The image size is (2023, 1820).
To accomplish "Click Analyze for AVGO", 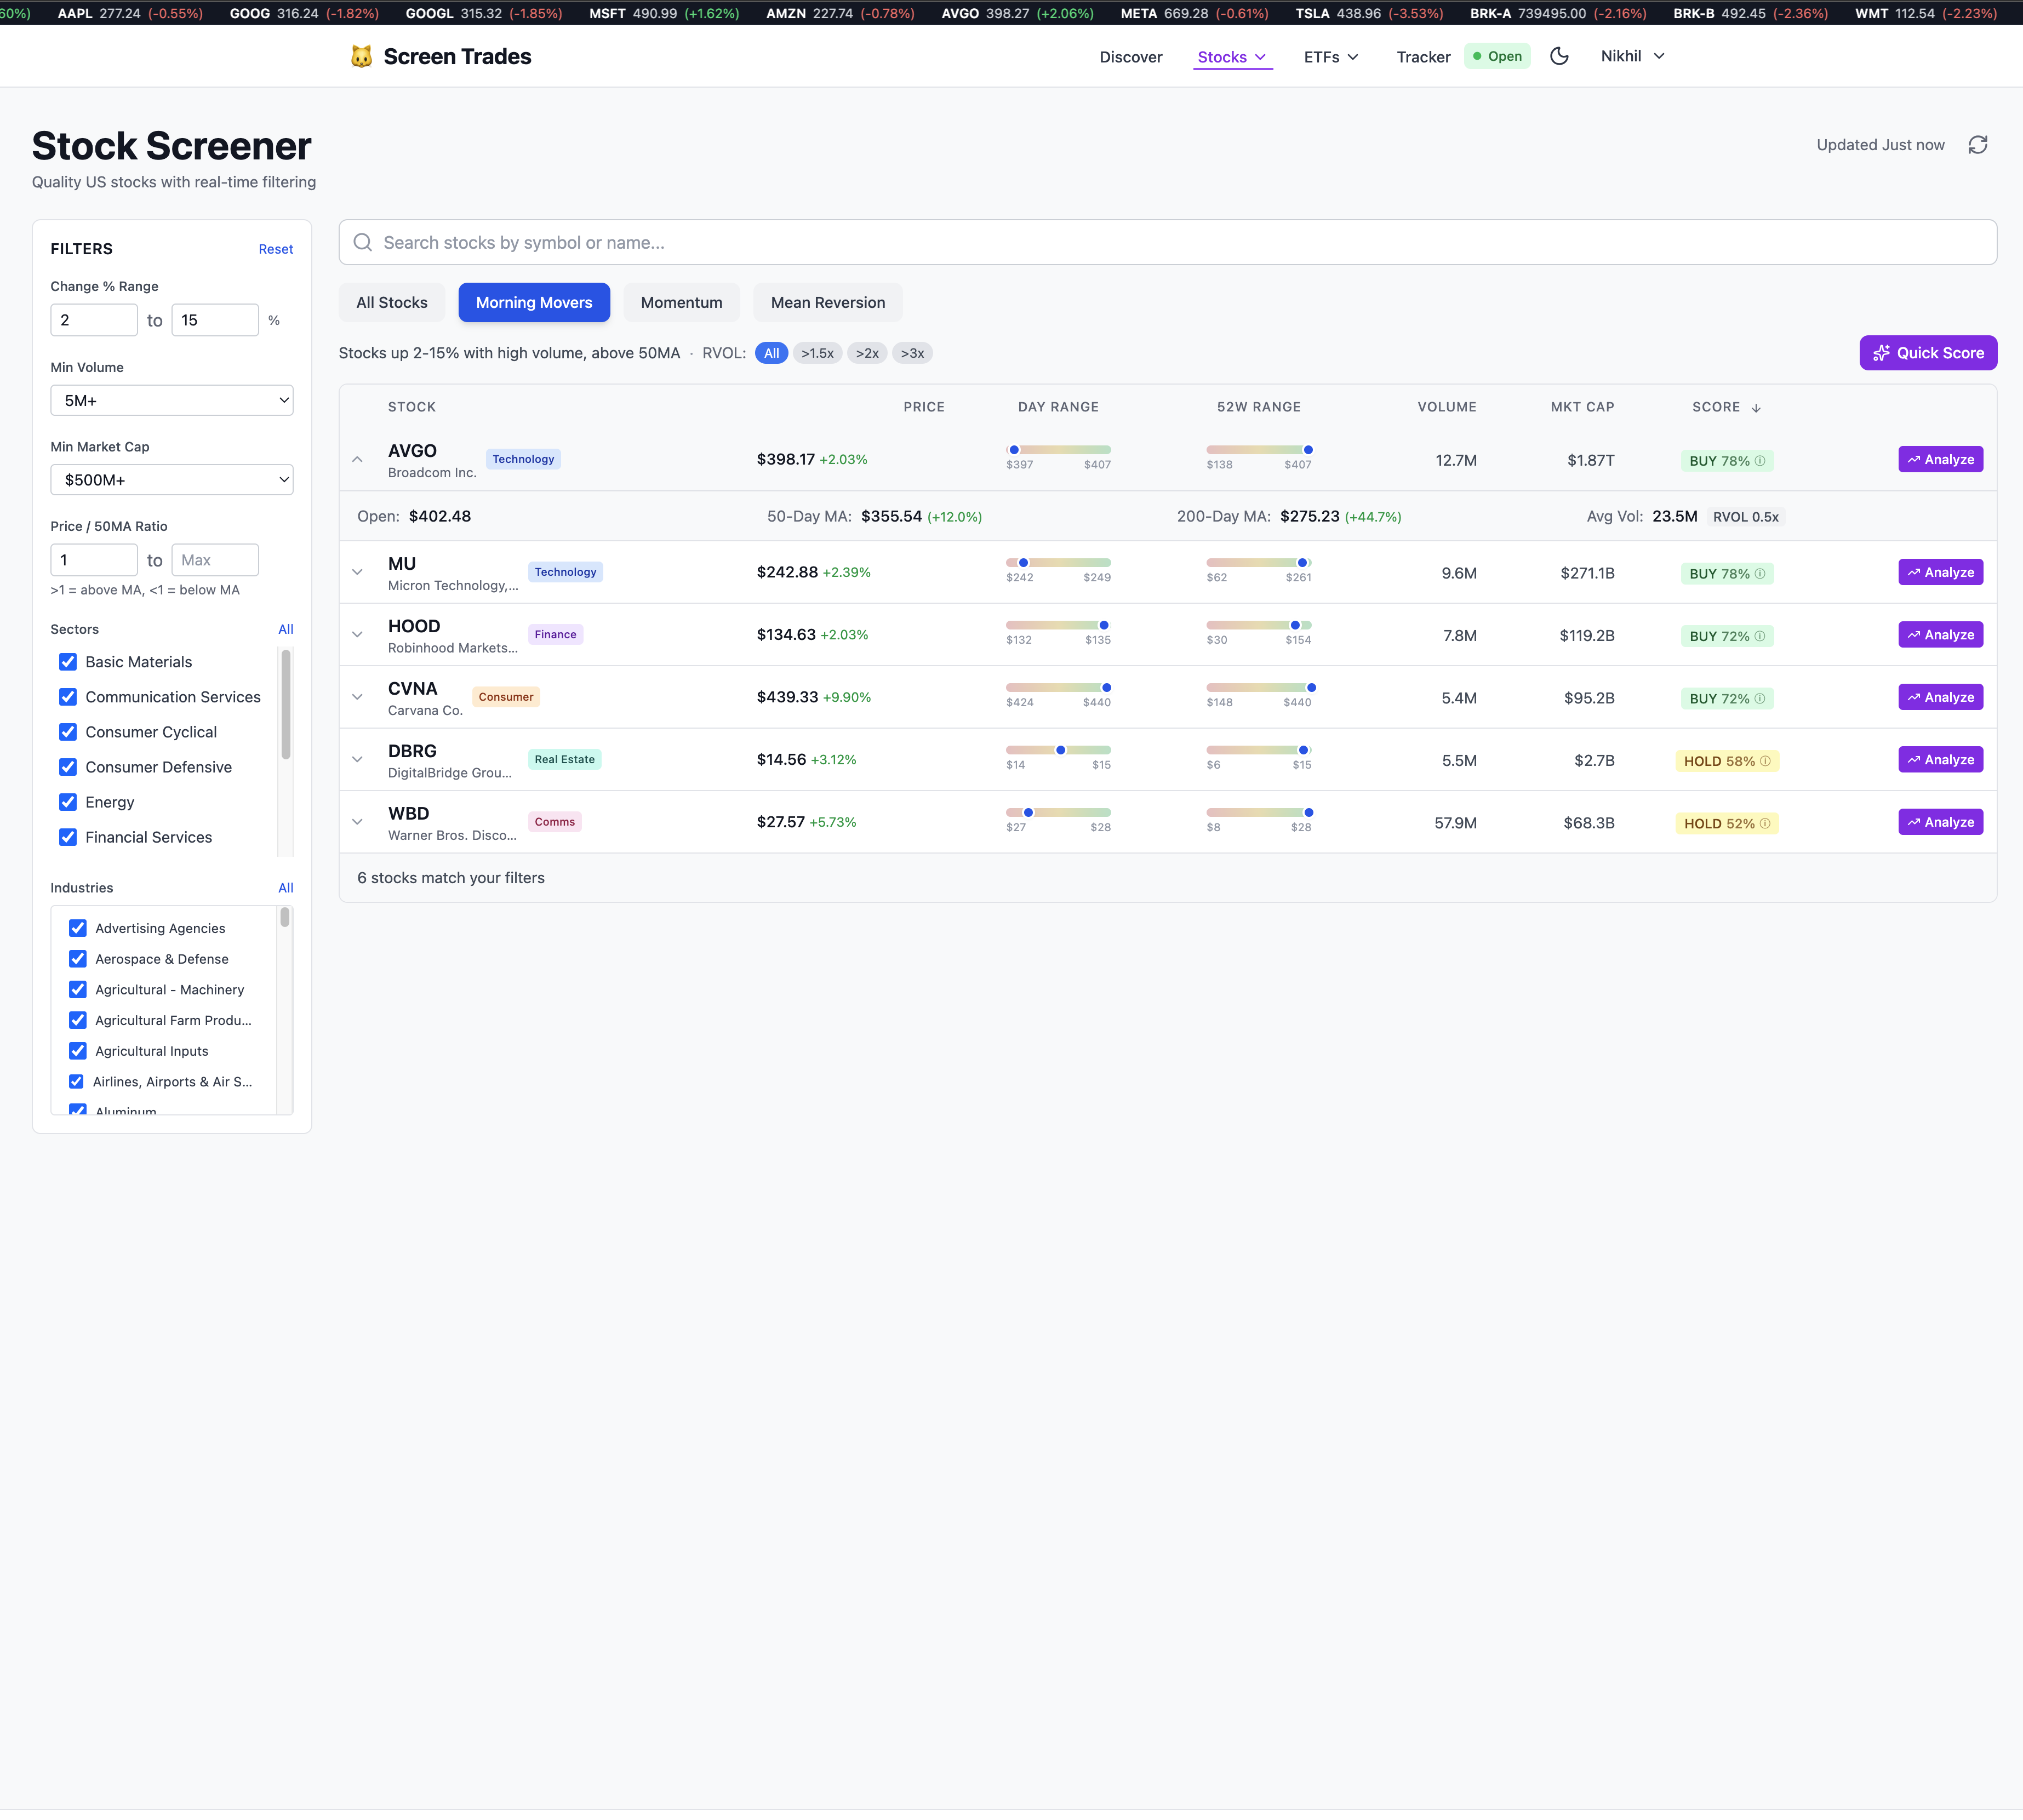I will coord(1940,460).
